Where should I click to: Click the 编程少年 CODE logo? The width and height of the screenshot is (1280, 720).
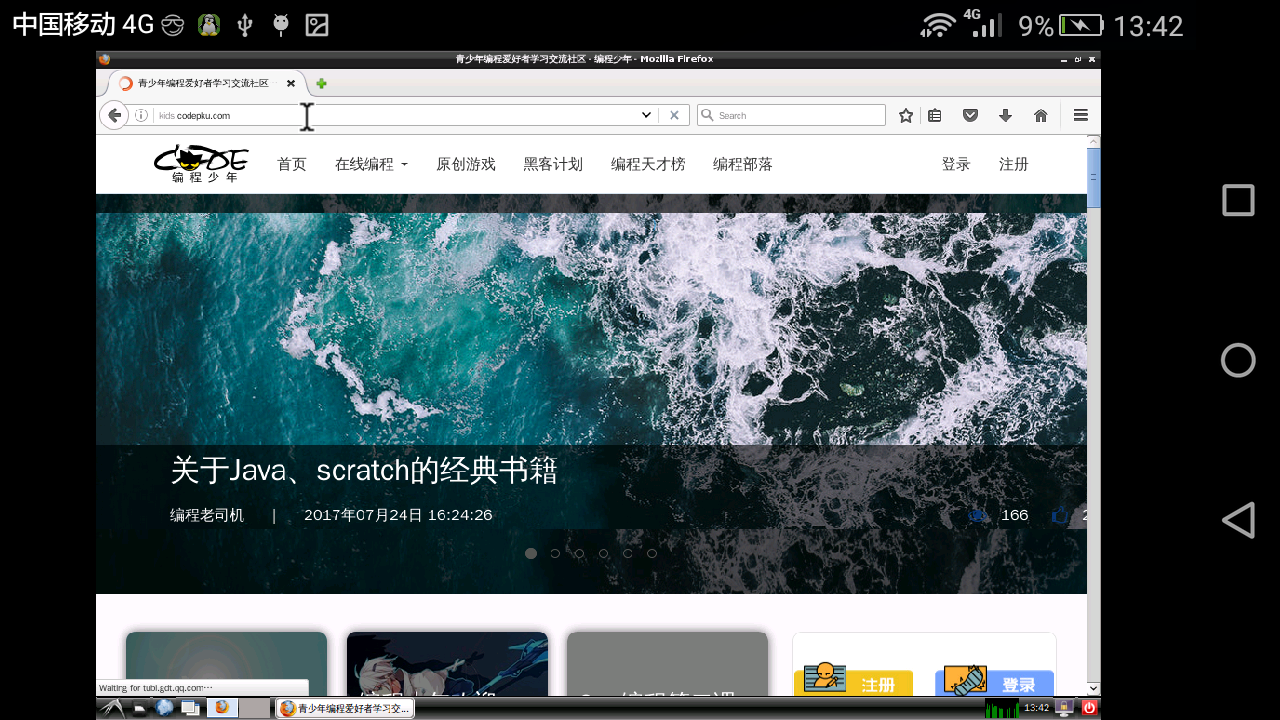tap(201, 164)
